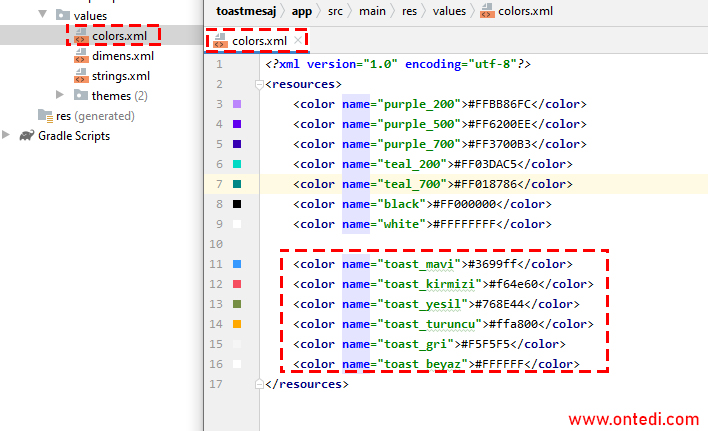The image size is (708, 431).
Task: Expand the themes (2) folder
Action: click(x=60, y=95)
